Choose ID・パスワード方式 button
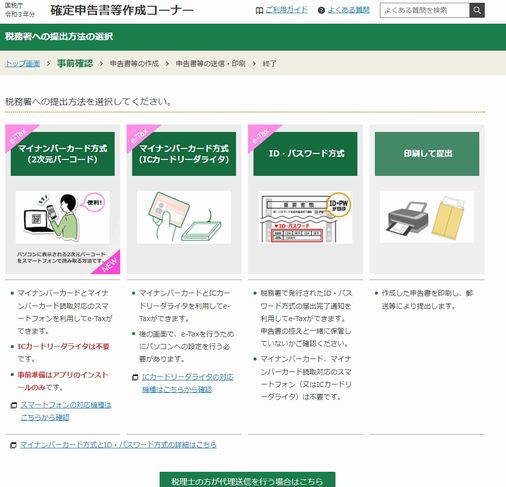Viewport: 506px width, 487px height. point(305,154)
